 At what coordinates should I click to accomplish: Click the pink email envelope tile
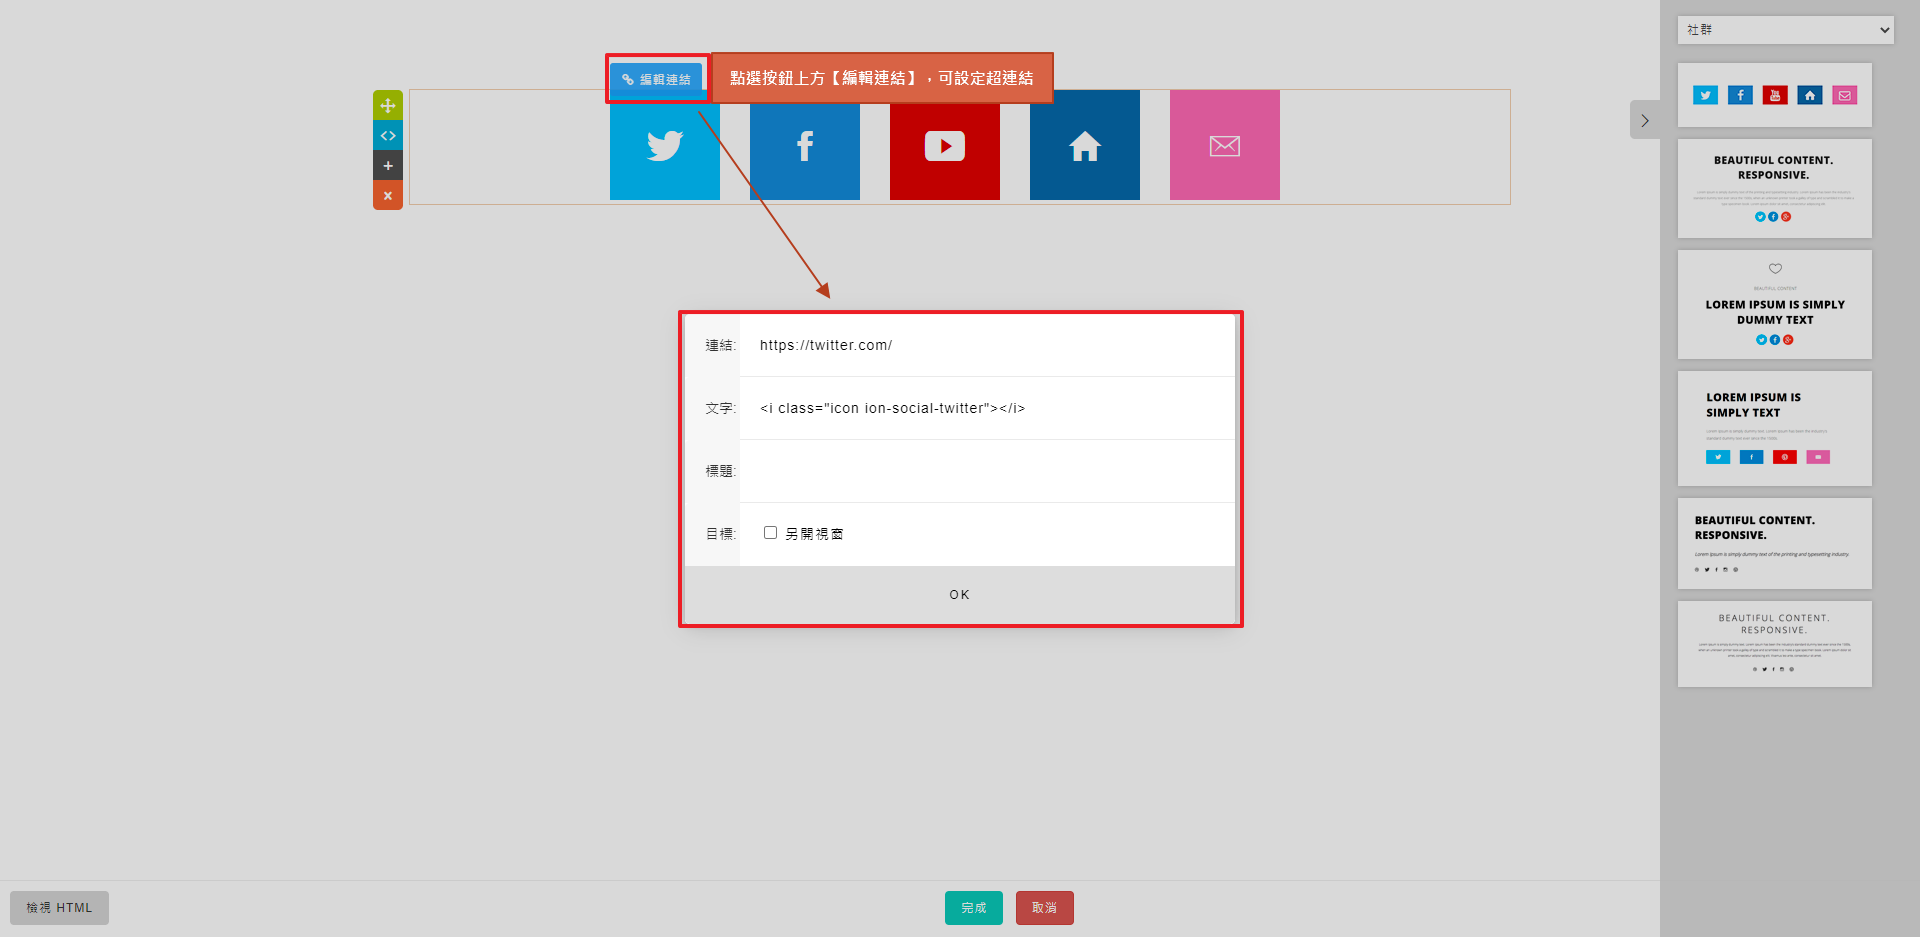tap(1224, 147)
